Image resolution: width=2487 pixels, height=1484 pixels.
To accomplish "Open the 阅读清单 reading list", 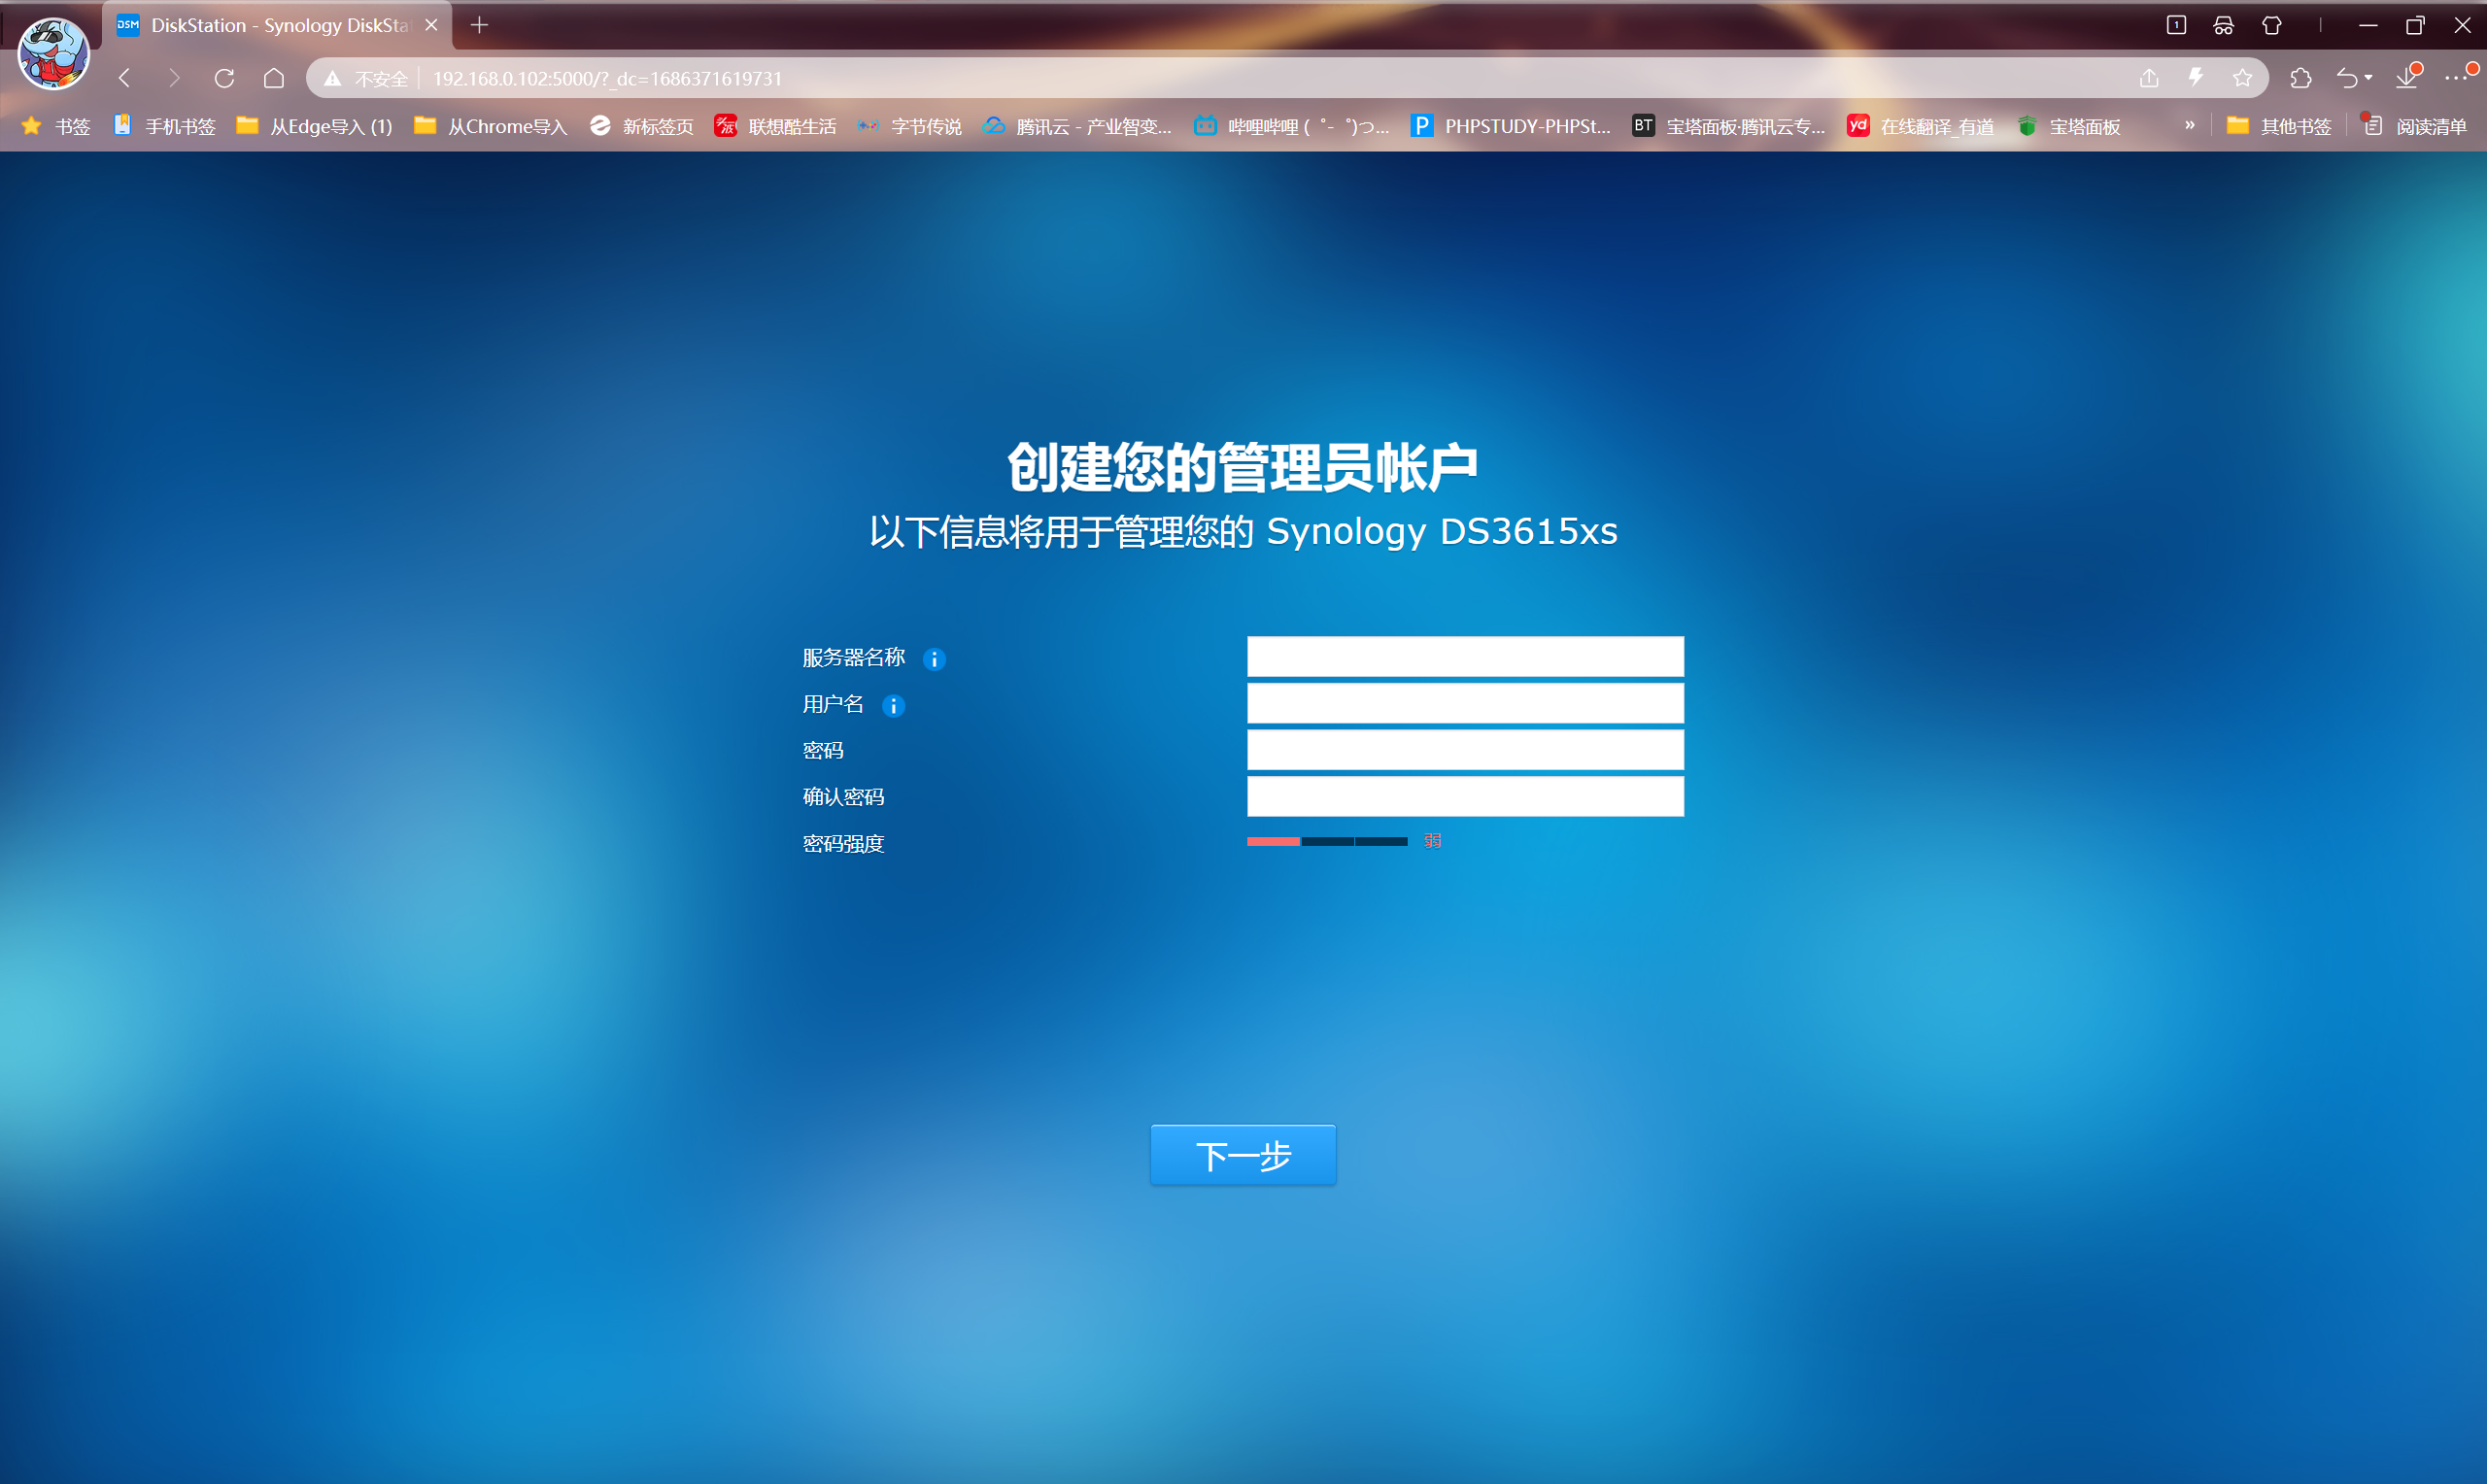I will click(x=2414, y=126).
